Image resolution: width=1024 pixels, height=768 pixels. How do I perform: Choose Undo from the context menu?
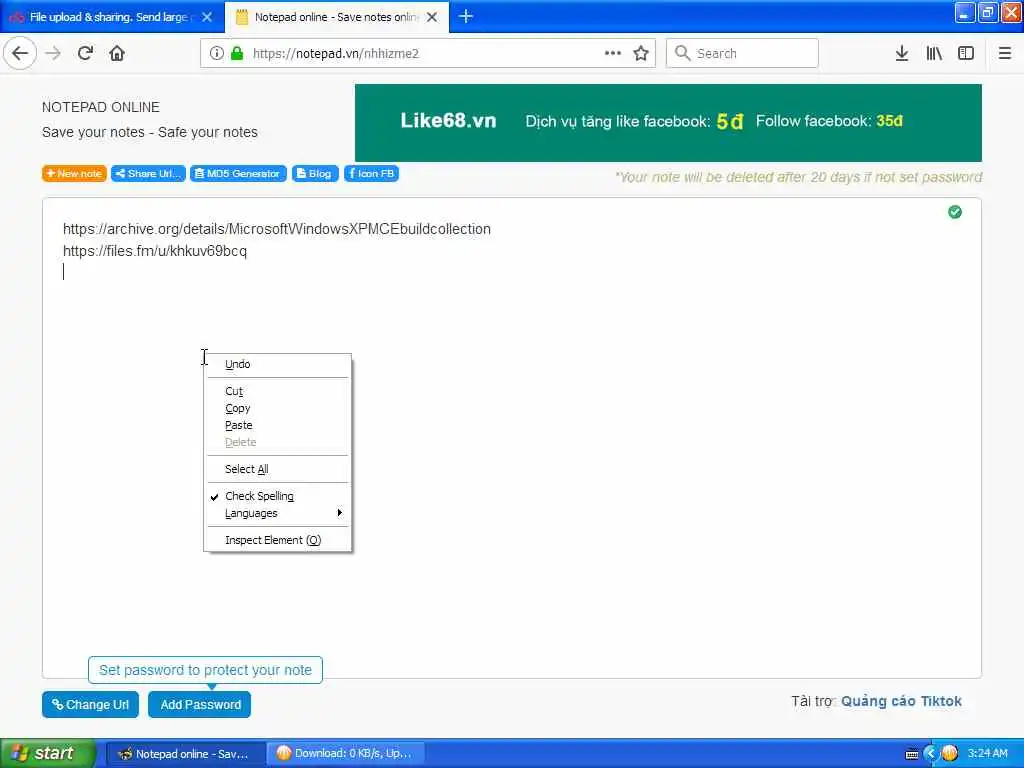(x=278, y=364)
